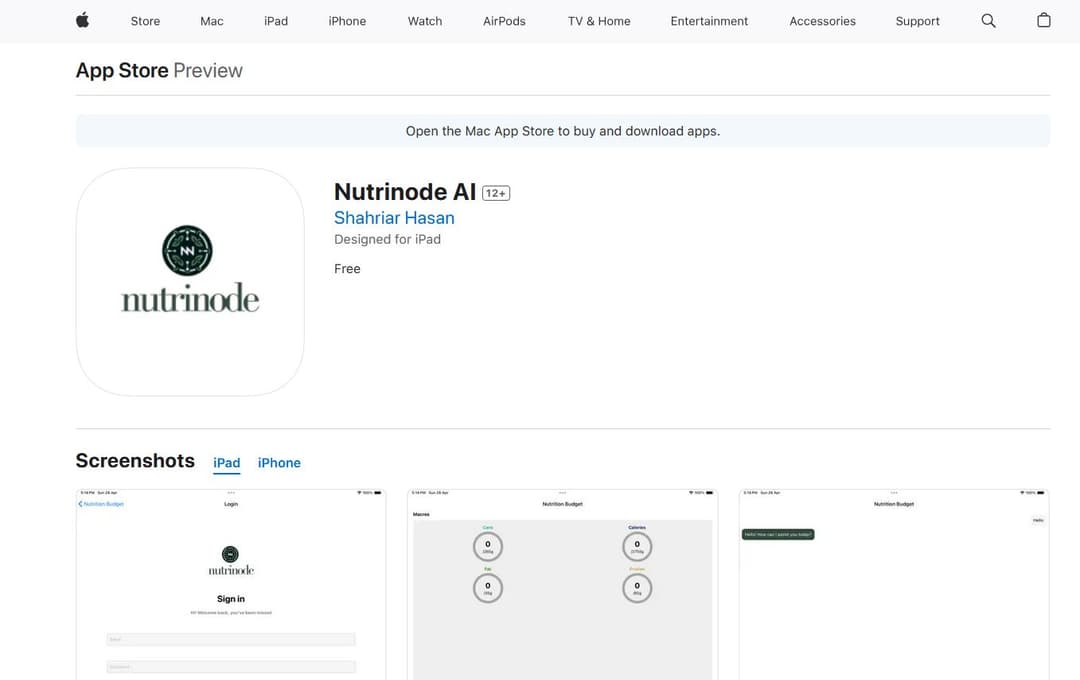Click the Nutrinode AI title text
The image size is (1080, 680).
click(x=405, y=192)
